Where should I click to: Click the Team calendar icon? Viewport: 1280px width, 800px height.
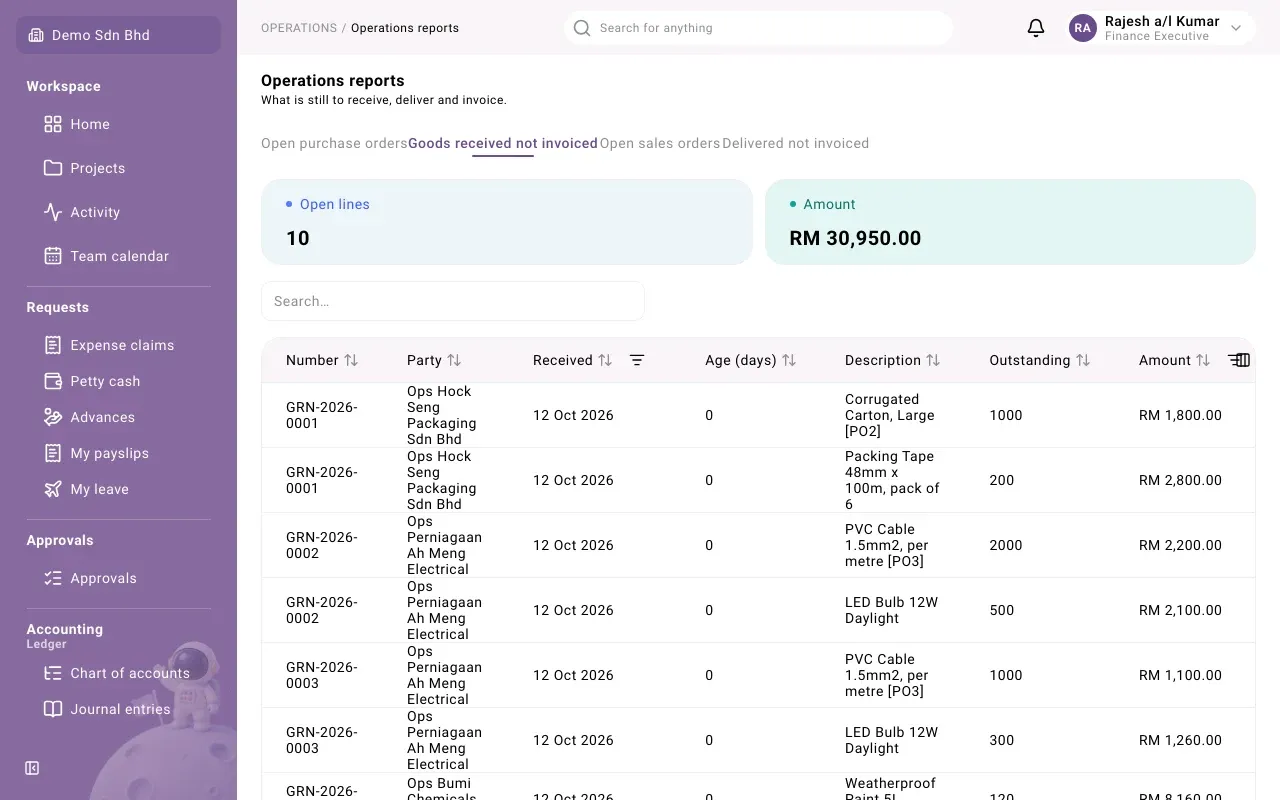[53, 256]
